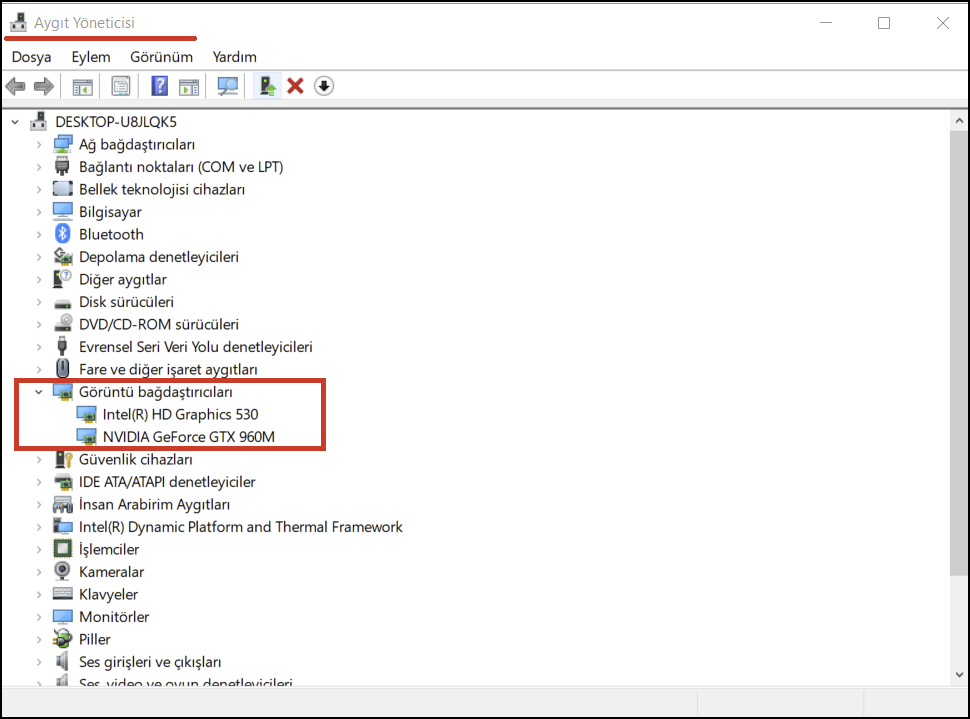Click the Piller battery icon
This screenshot has width=970, height=719.
pyautogui.click(x=62, y=639)
